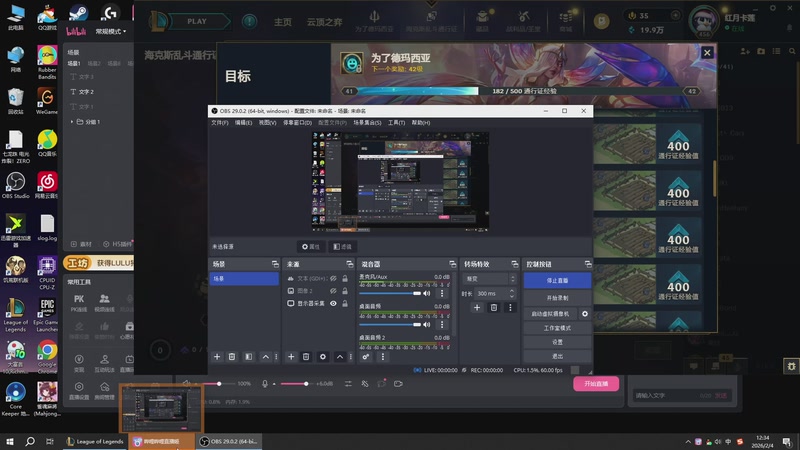
Task: Open Sources toolbar overflow three dots
Action: 351,357
